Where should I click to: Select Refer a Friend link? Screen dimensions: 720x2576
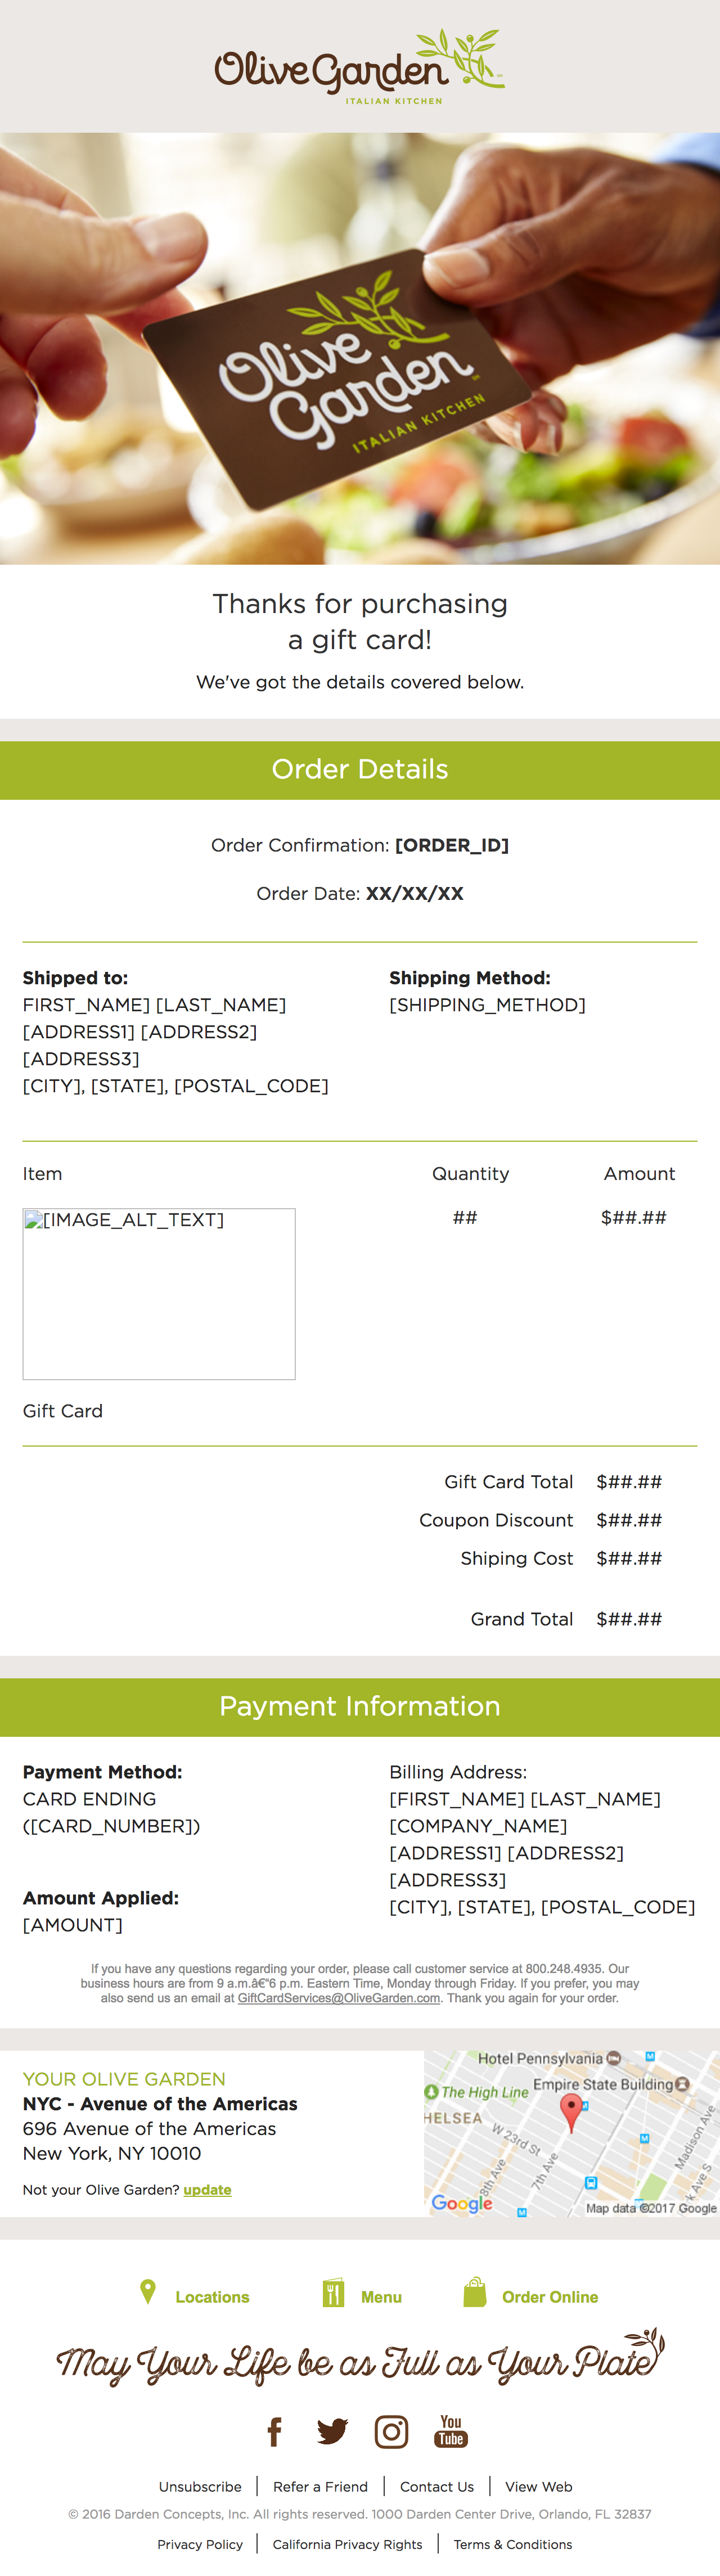(x=320, y=2486)
